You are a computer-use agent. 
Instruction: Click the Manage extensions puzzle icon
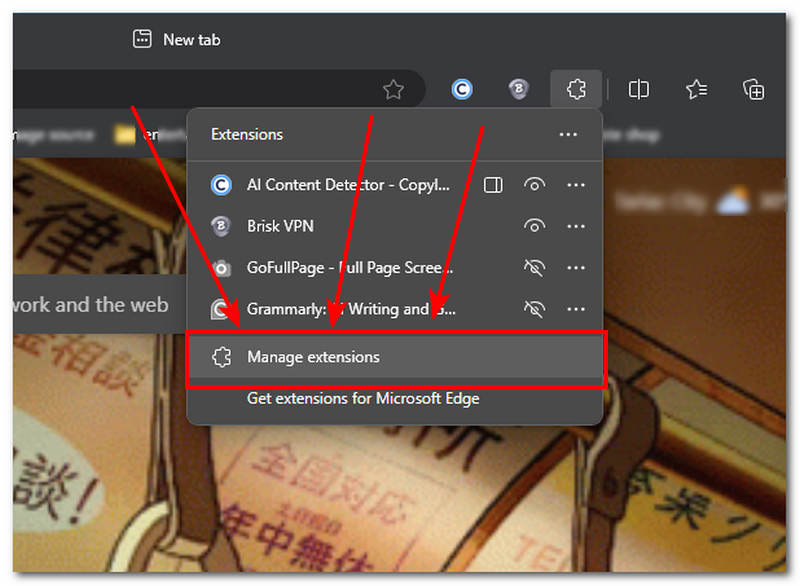[221, 357]
